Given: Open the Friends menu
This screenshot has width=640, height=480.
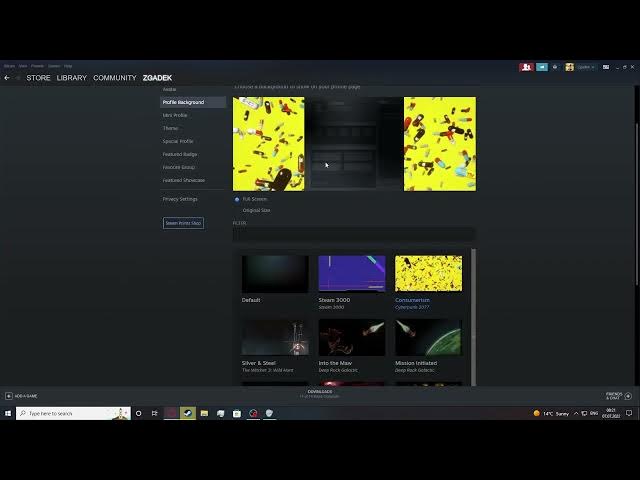Looking at the screenshot, I should pos(38,66).
